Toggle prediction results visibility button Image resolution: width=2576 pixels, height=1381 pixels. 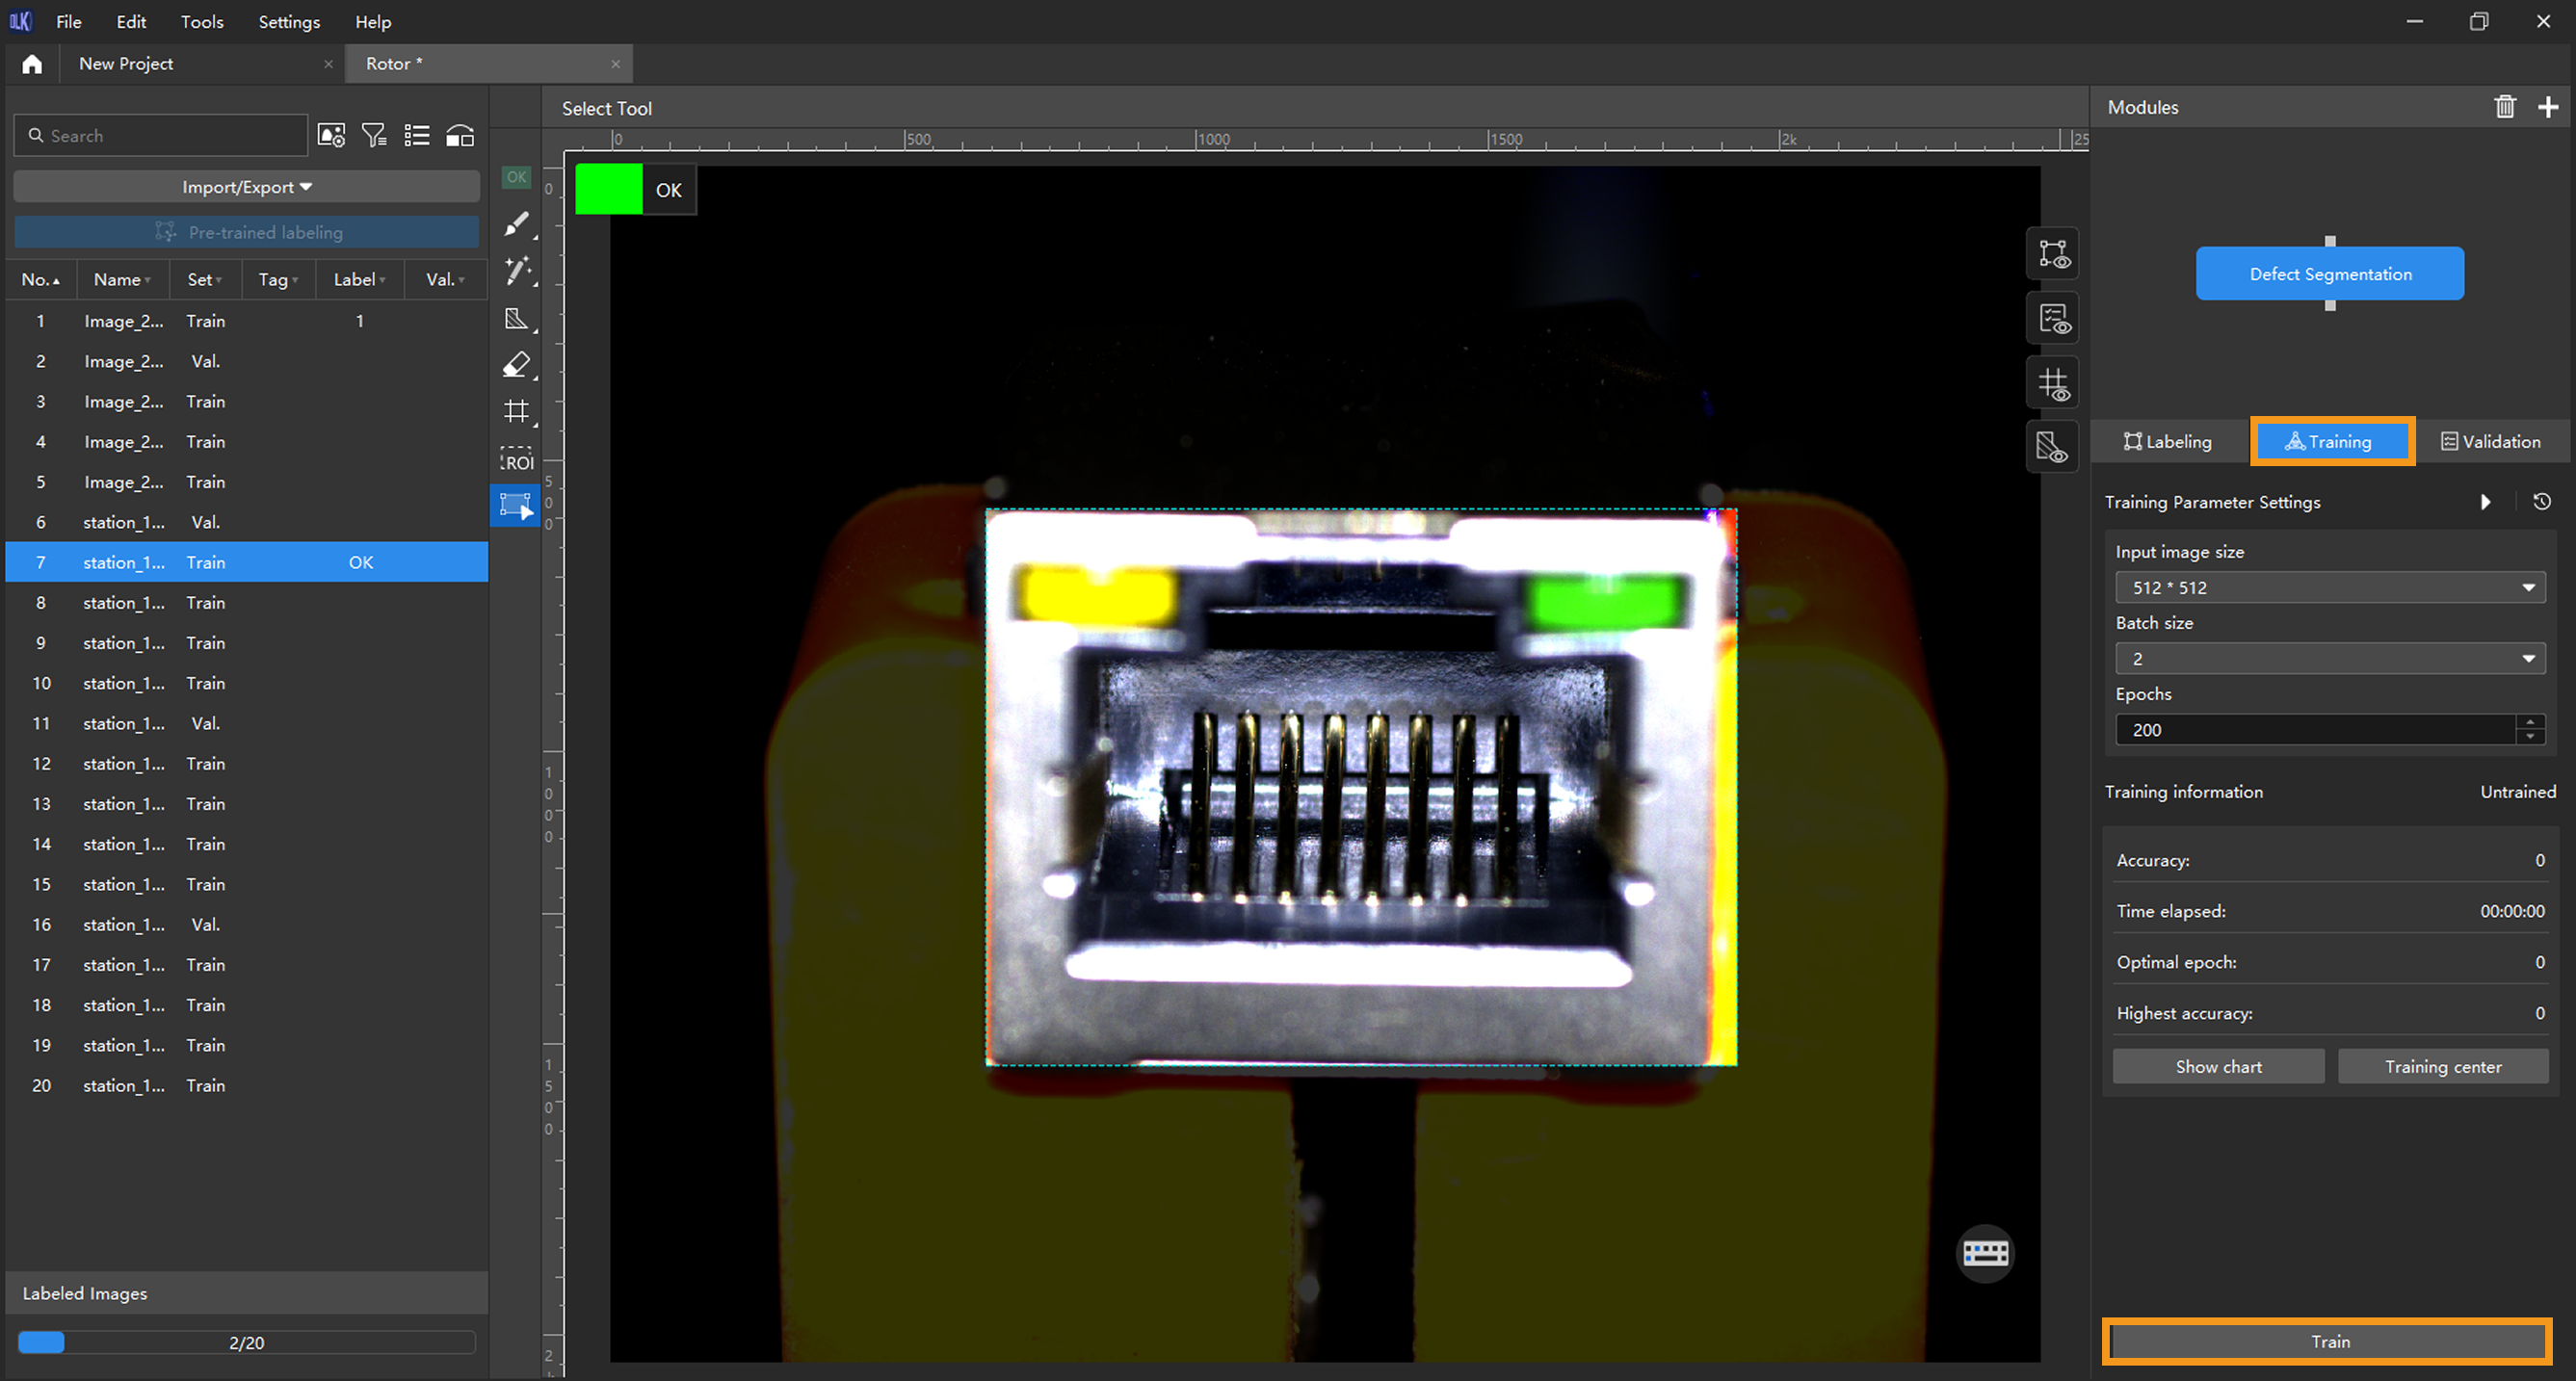[2052, 319]
